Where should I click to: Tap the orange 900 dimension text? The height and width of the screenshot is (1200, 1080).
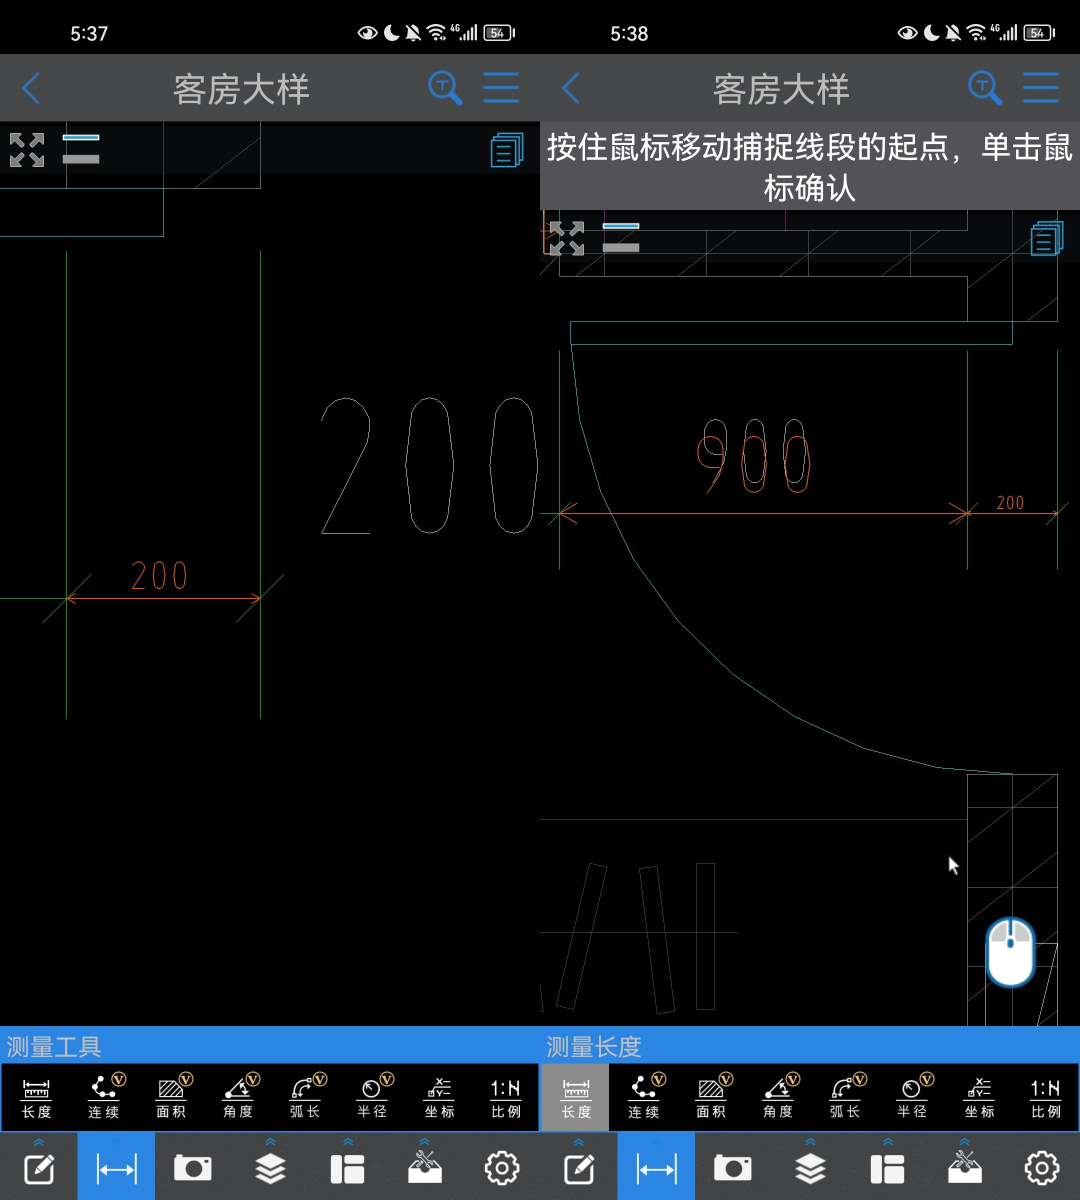tap(753, 457)
